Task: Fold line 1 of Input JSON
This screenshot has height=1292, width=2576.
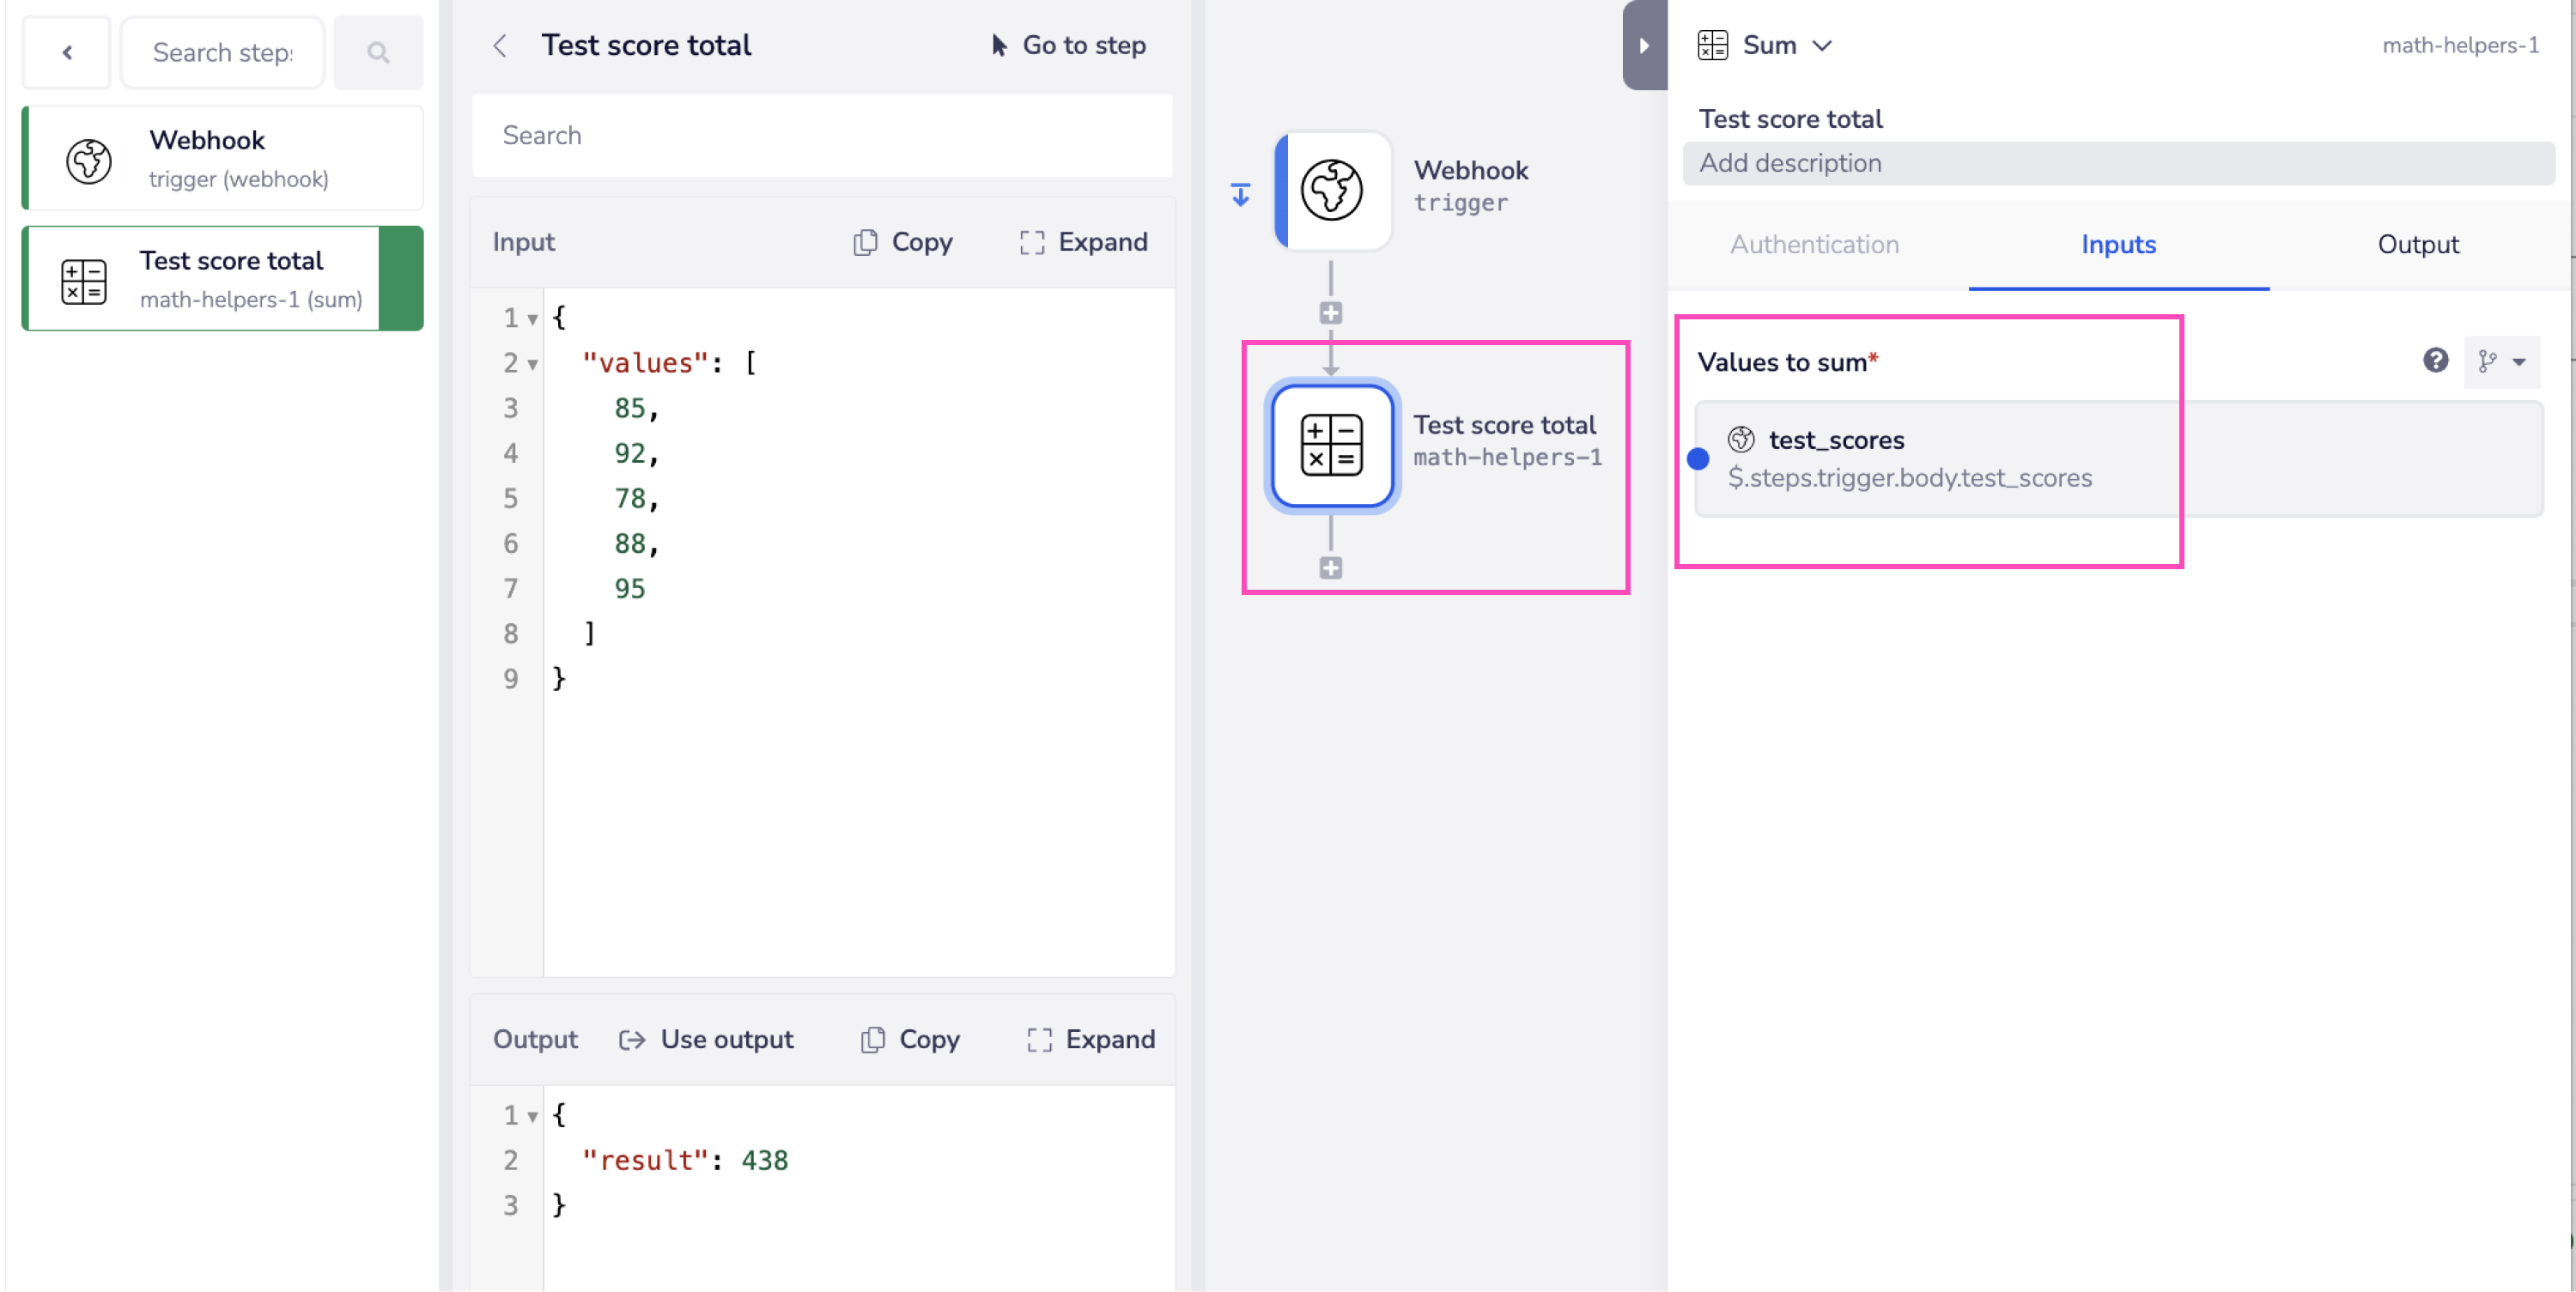Action: [x=533, y=319]
